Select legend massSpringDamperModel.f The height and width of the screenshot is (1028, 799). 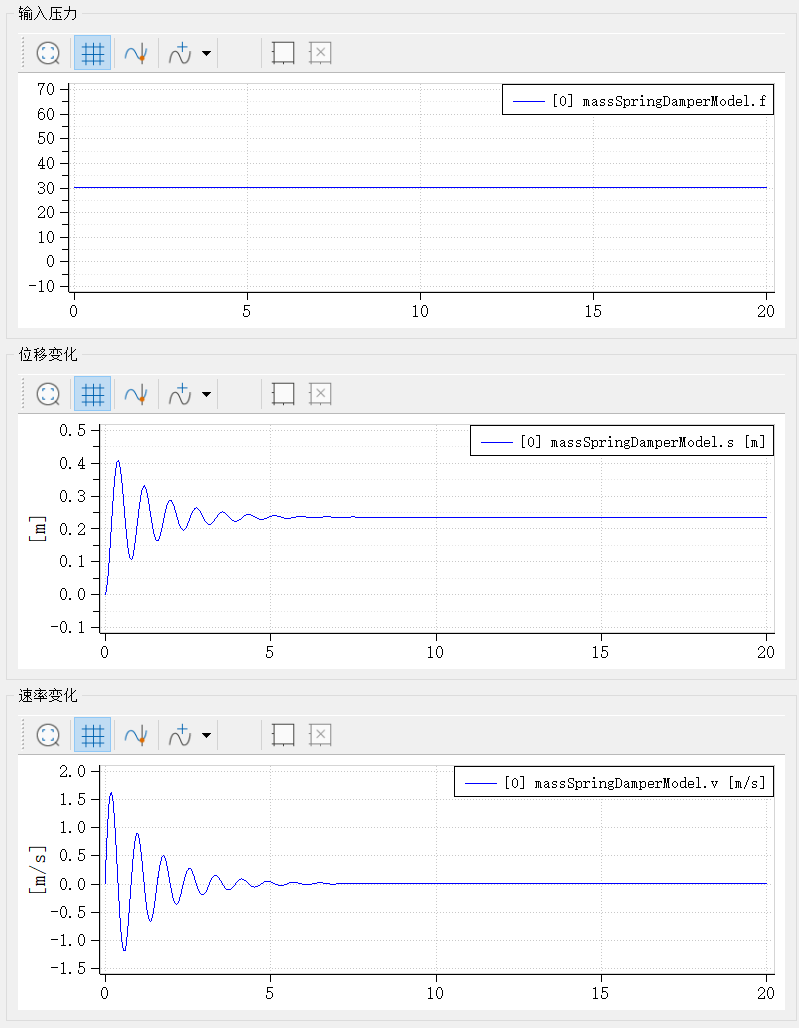coord(638,100)
